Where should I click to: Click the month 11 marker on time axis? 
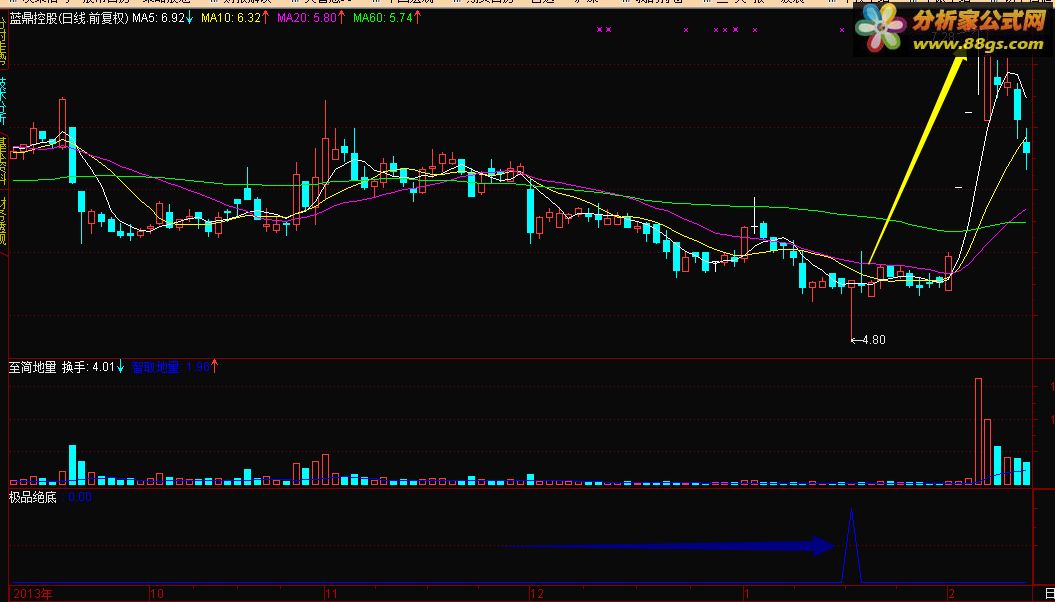(x=330, y=594)
